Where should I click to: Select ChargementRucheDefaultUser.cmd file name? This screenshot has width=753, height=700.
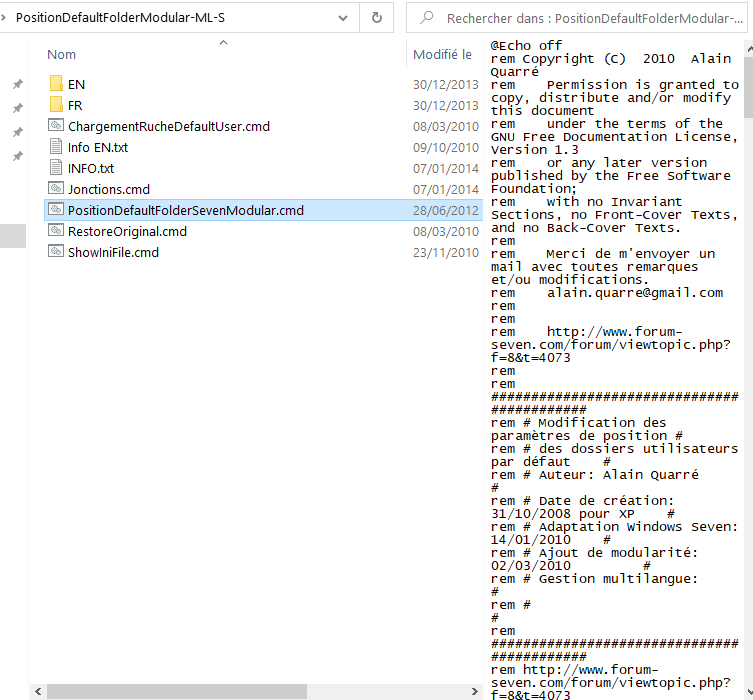coord(169,126)
